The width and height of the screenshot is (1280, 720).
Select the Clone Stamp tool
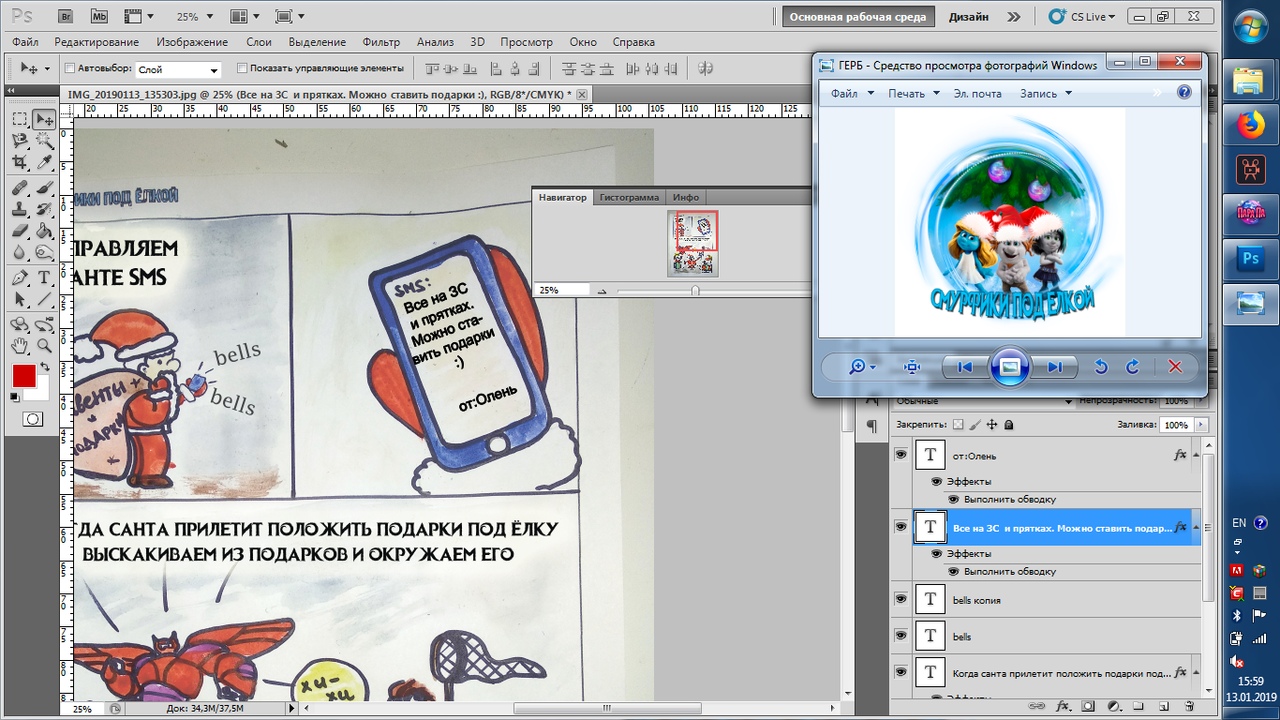(x=19, y=210)
